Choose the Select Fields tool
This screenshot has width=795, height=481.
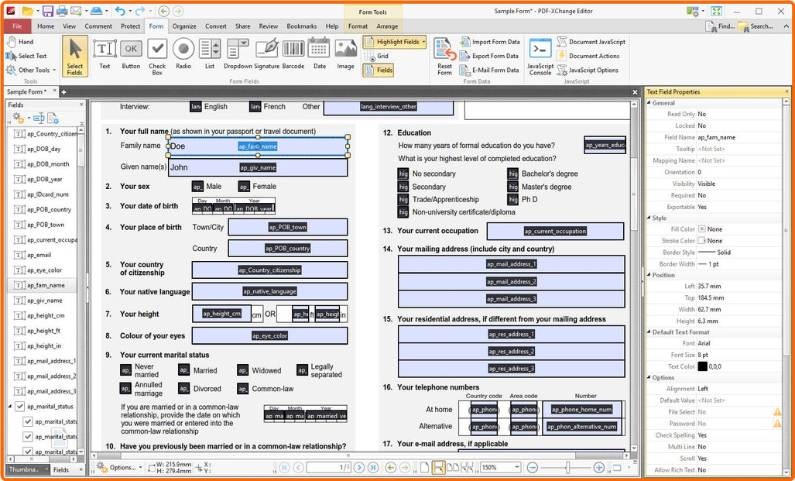75,56
